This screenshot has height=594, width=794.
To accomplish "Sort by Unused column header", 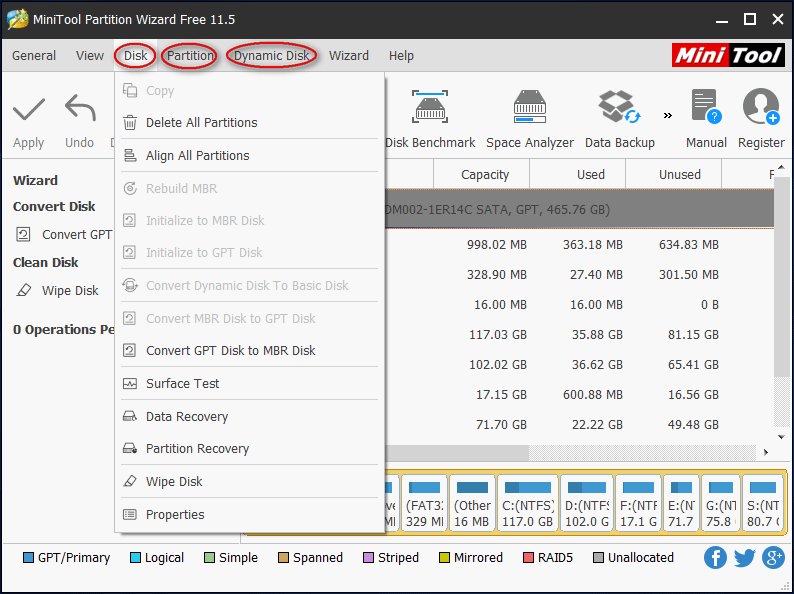I will 673,175.
